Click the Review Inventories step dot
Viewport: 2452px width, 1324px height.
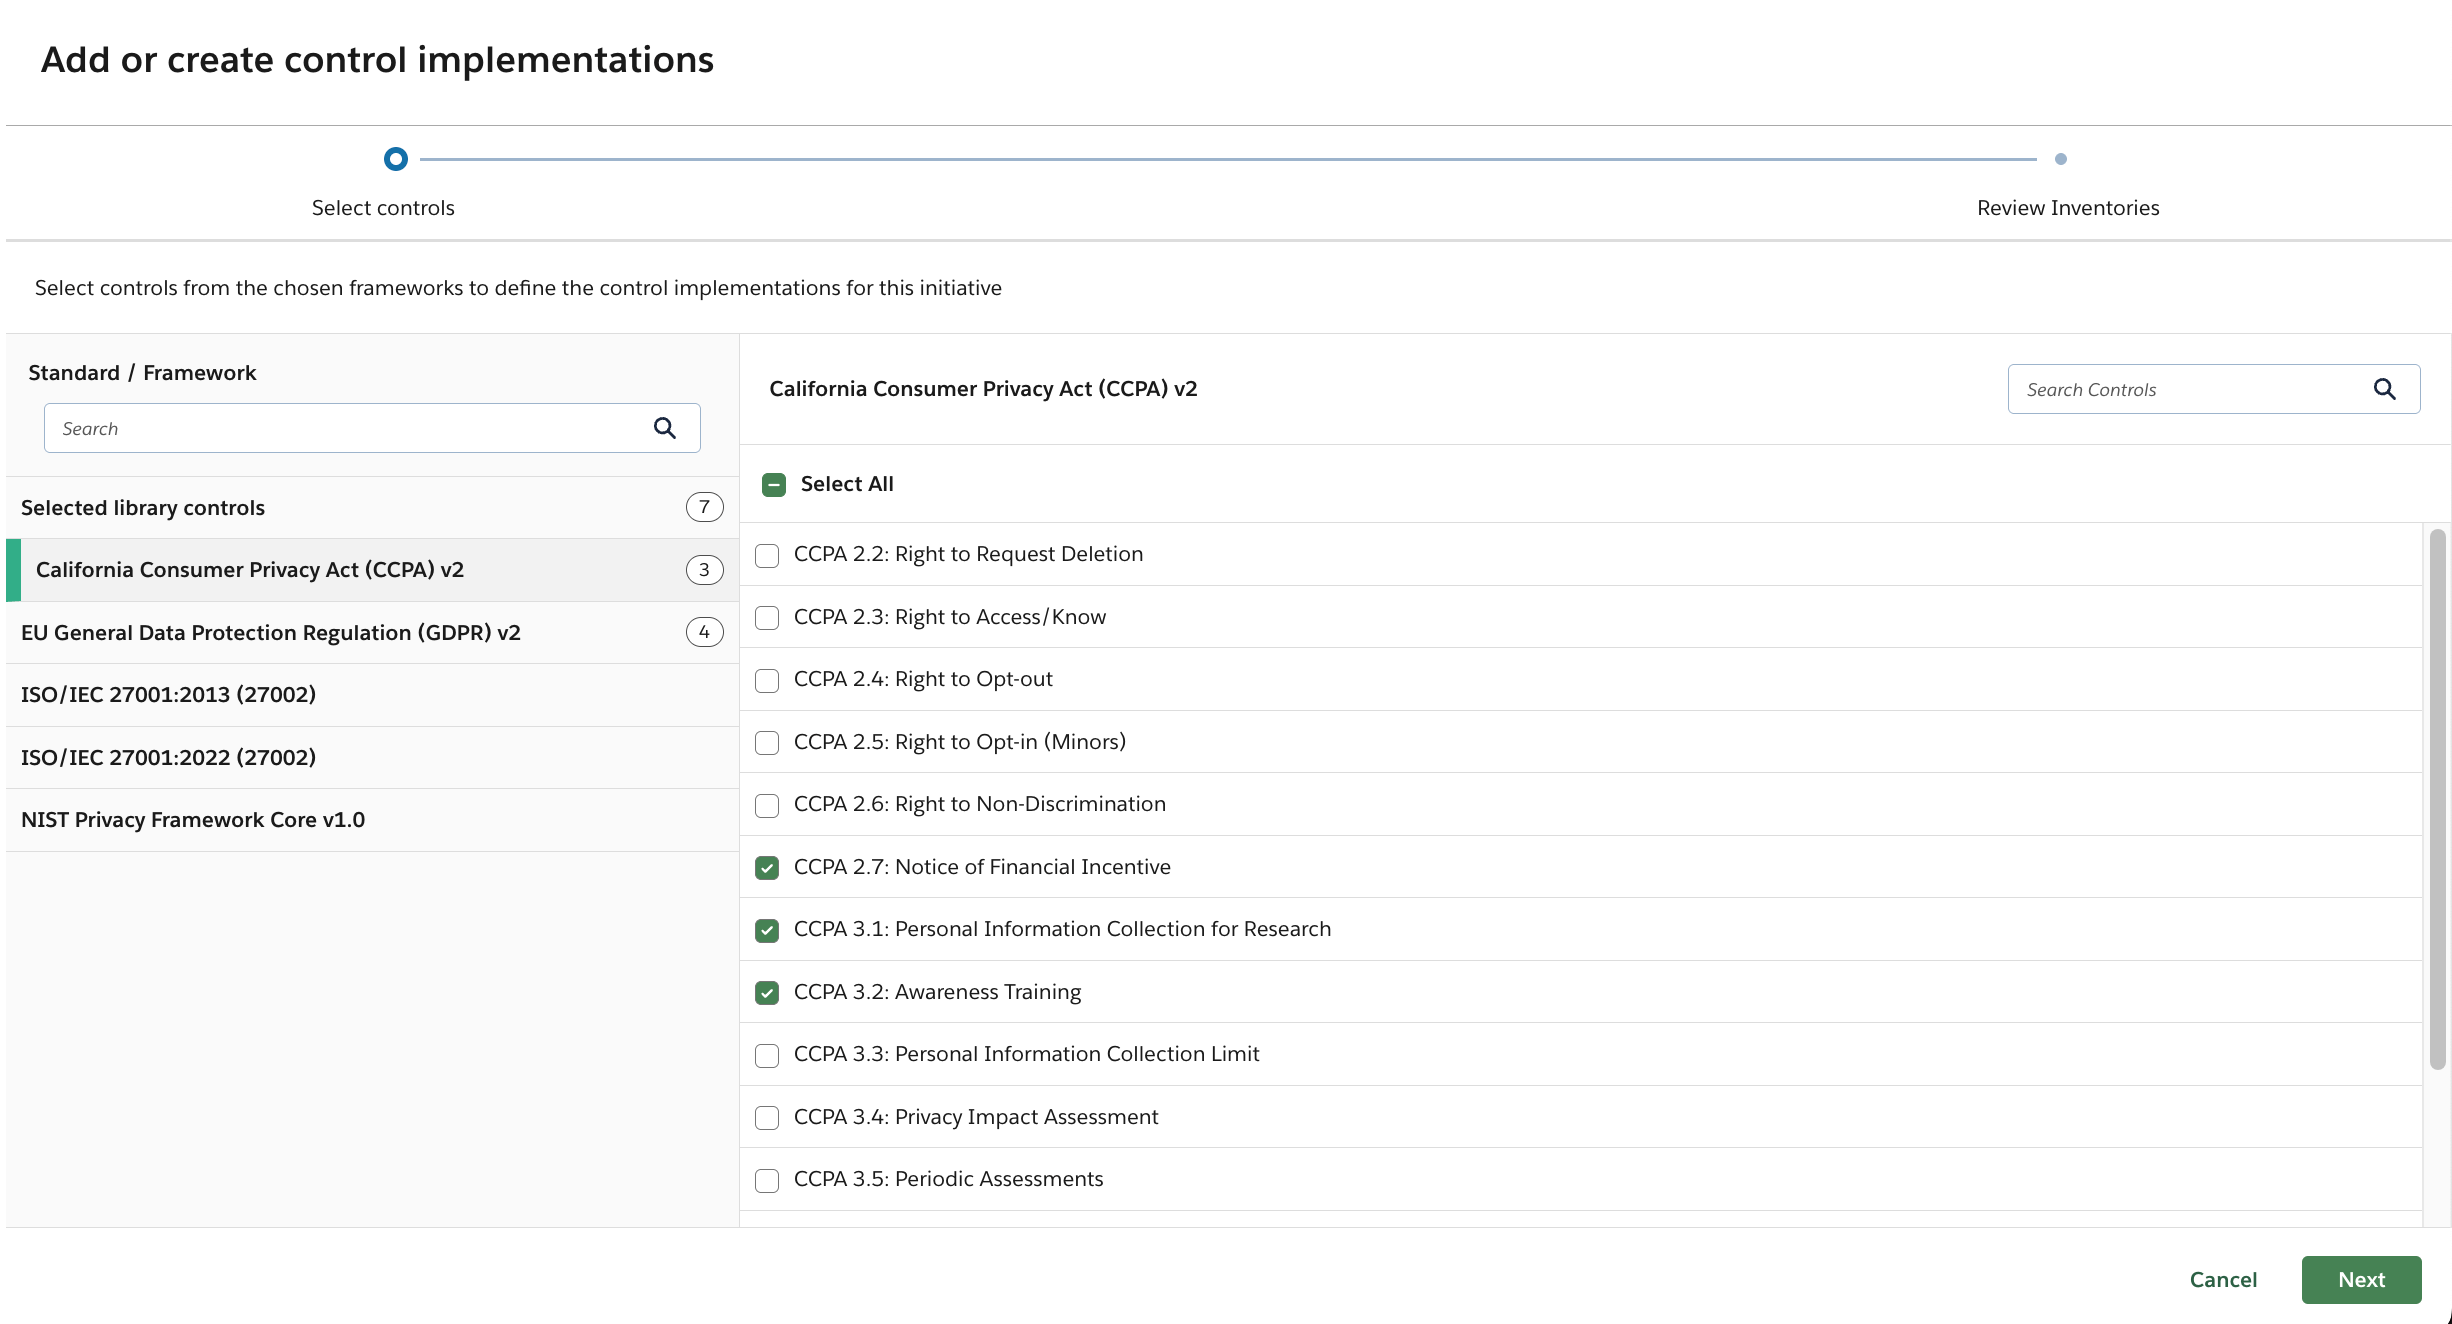(x=2061, y=159)
